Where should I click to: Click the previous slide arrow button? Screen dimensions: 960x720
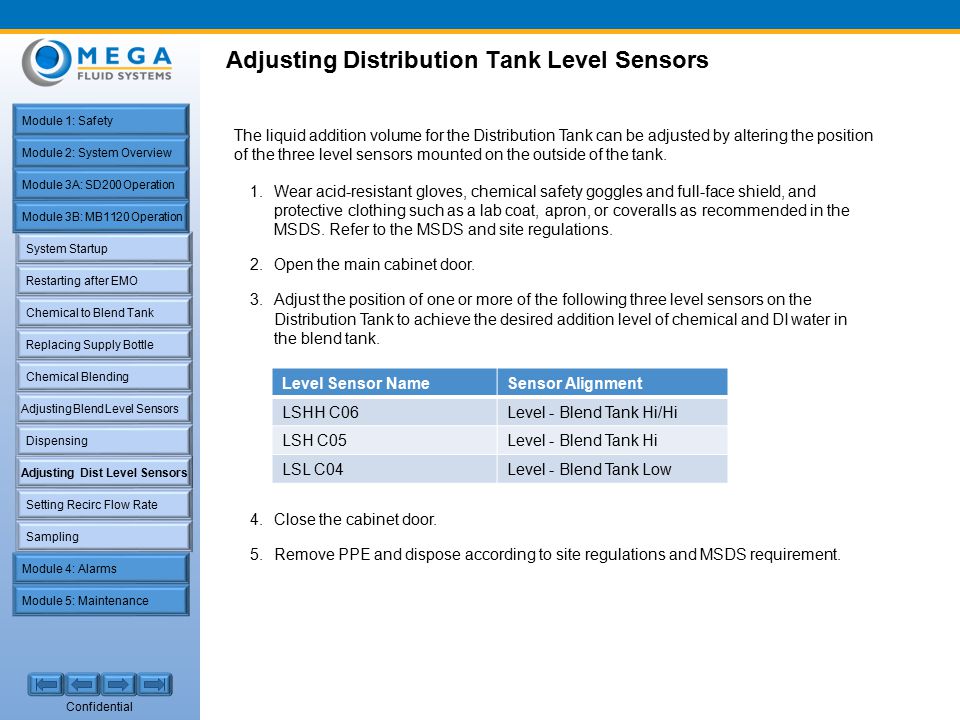pyautogui.click(x=82, y=684)
